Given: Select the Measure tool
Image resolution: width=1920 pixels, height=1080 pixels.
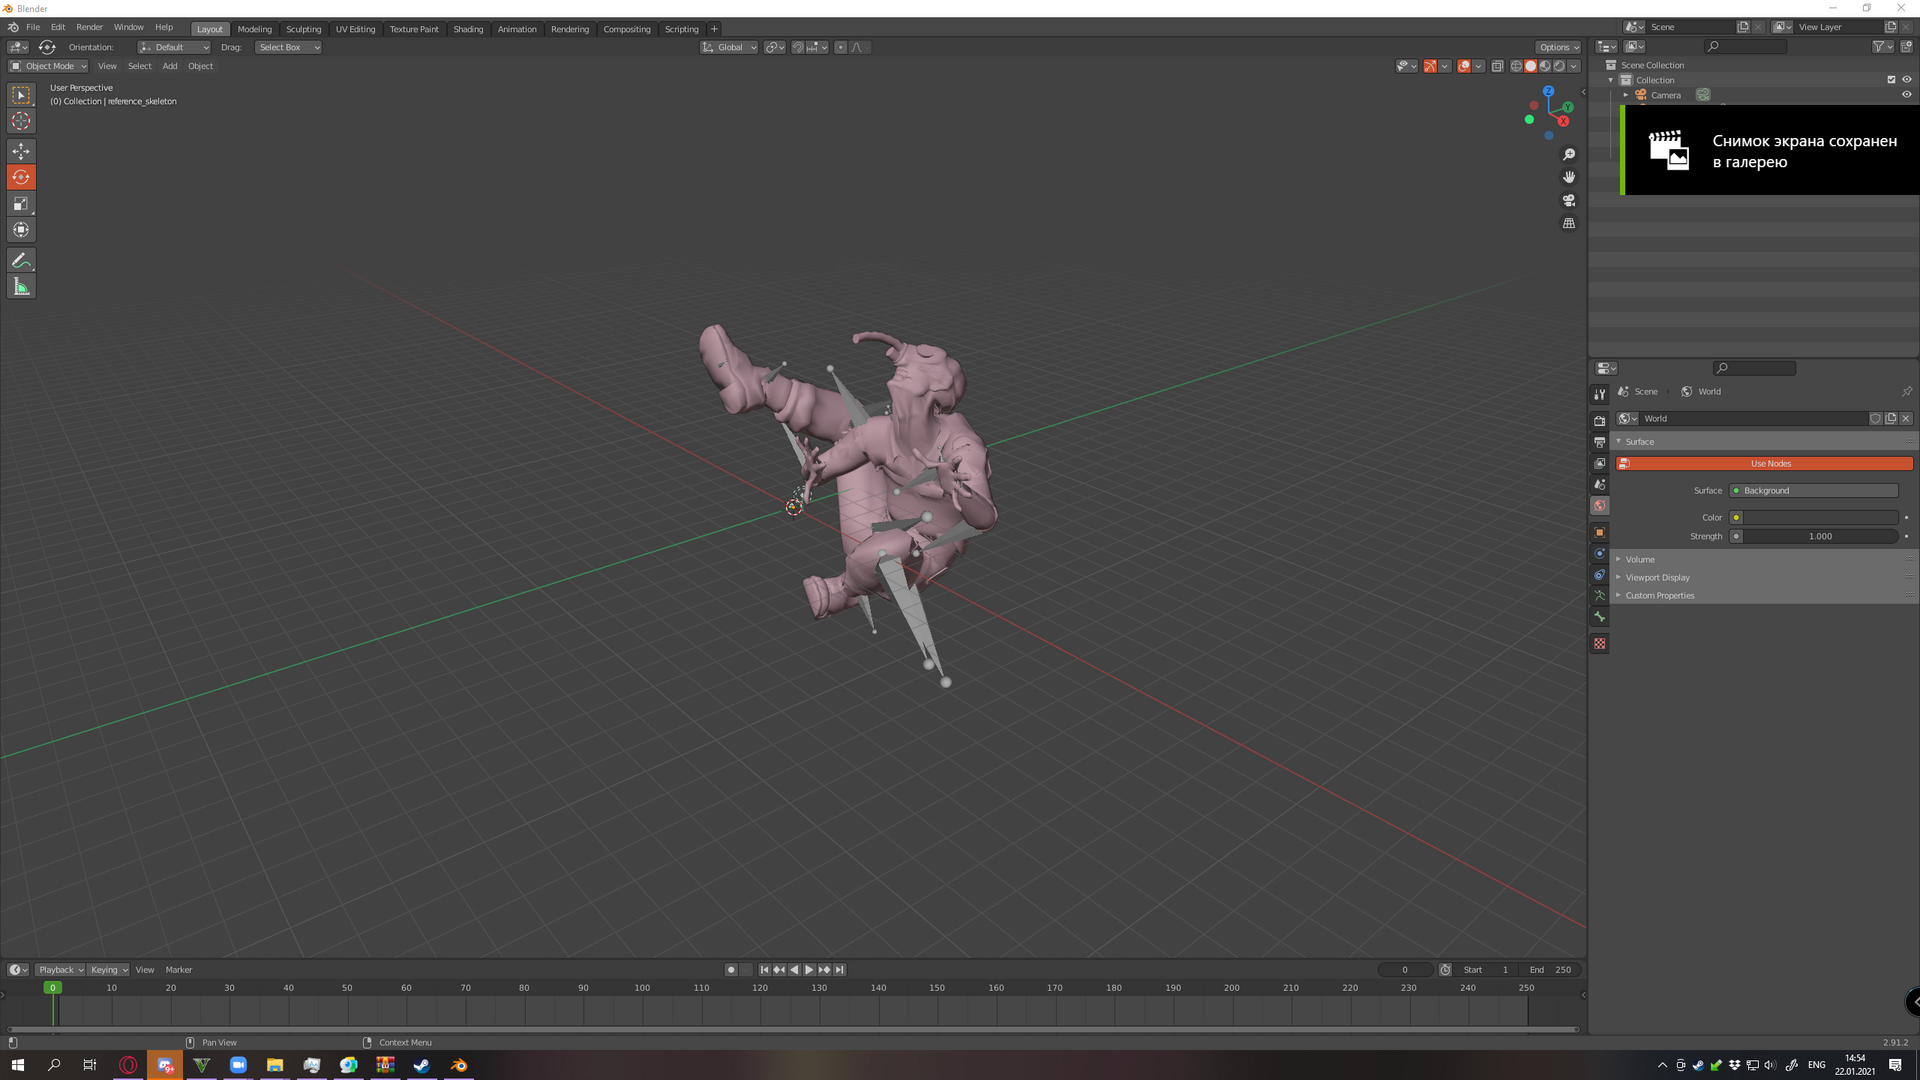Looking at the screenshot, I should [x=21, y=287].
